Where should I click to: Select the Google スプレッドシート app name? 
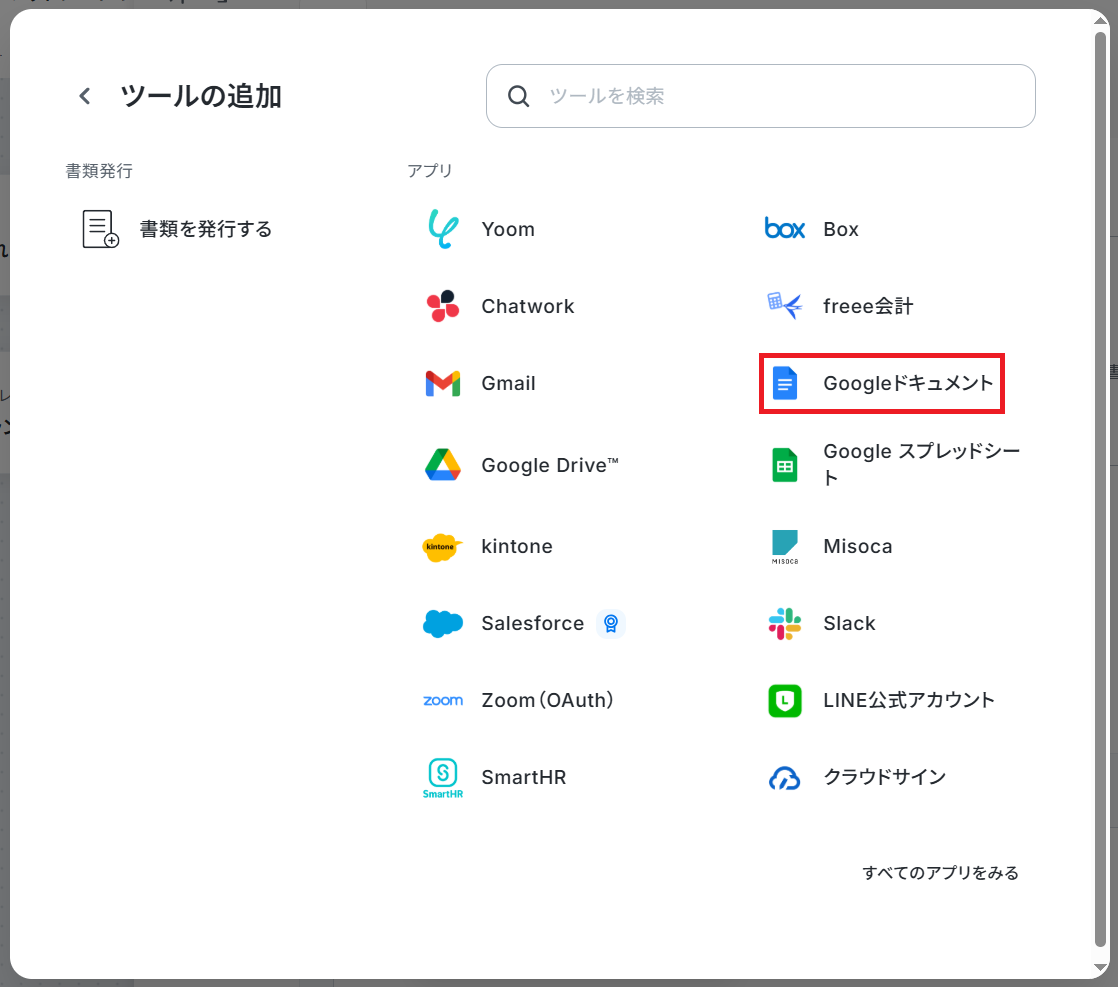click(x=921, y=464)
